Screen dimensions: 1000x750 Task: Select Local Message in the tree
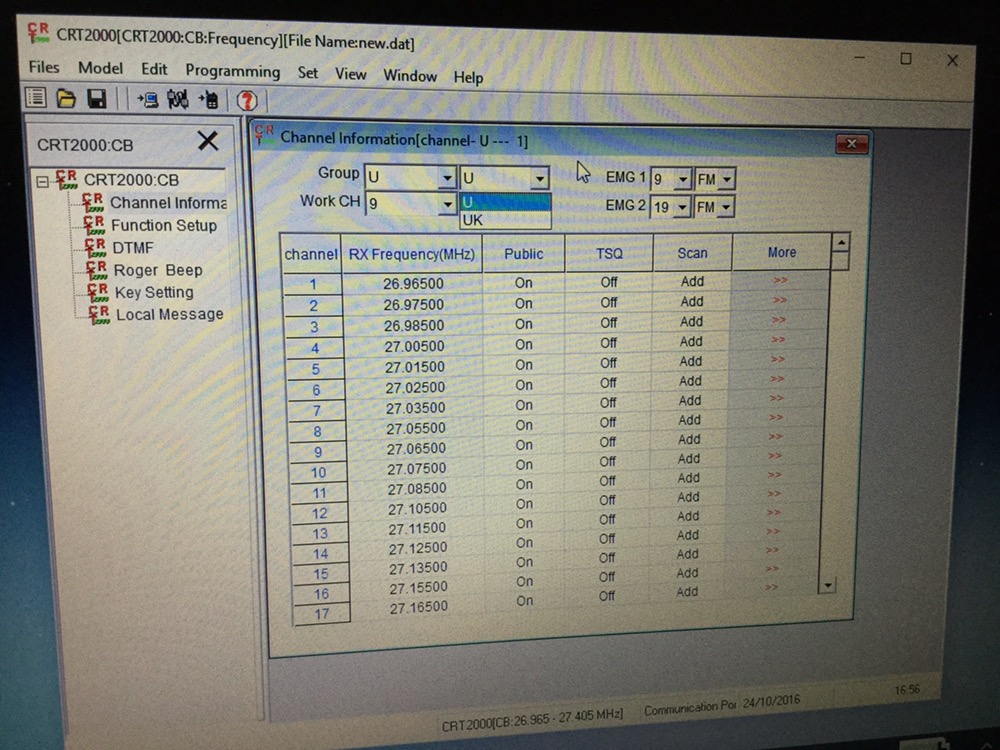pyautogui.click(x=170, y=314)
